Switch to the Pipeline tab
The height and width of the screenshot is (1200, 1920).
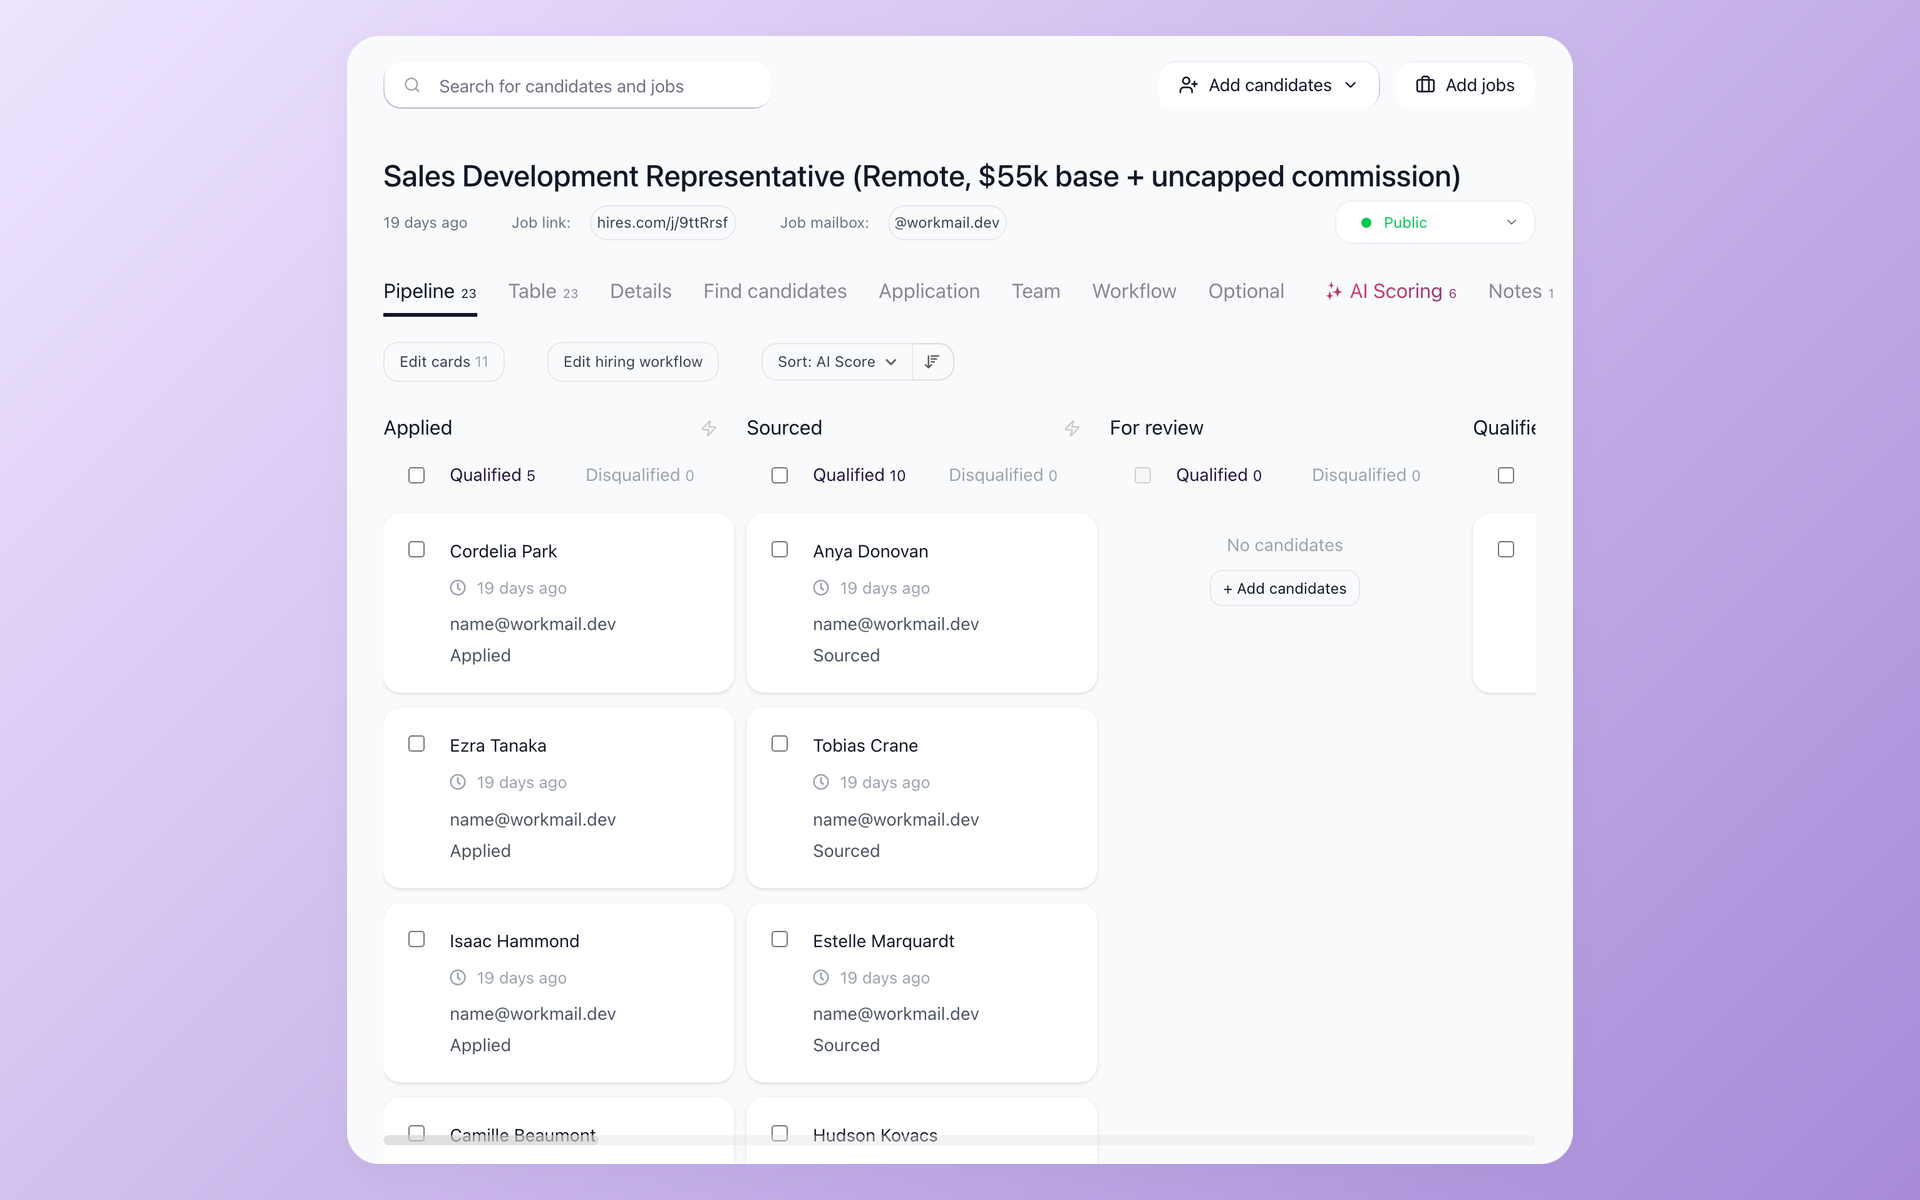point(430,292)
